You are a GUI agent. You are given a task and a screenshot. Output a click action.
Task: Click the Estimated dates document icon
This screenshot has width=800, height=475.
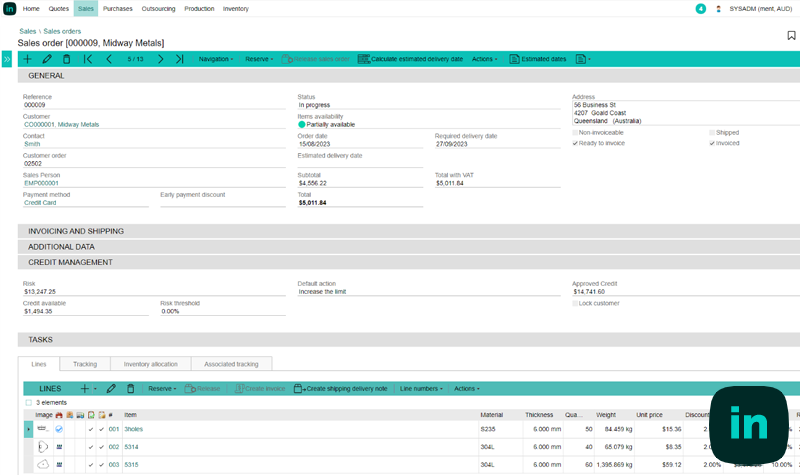click(x=514, y=59)
